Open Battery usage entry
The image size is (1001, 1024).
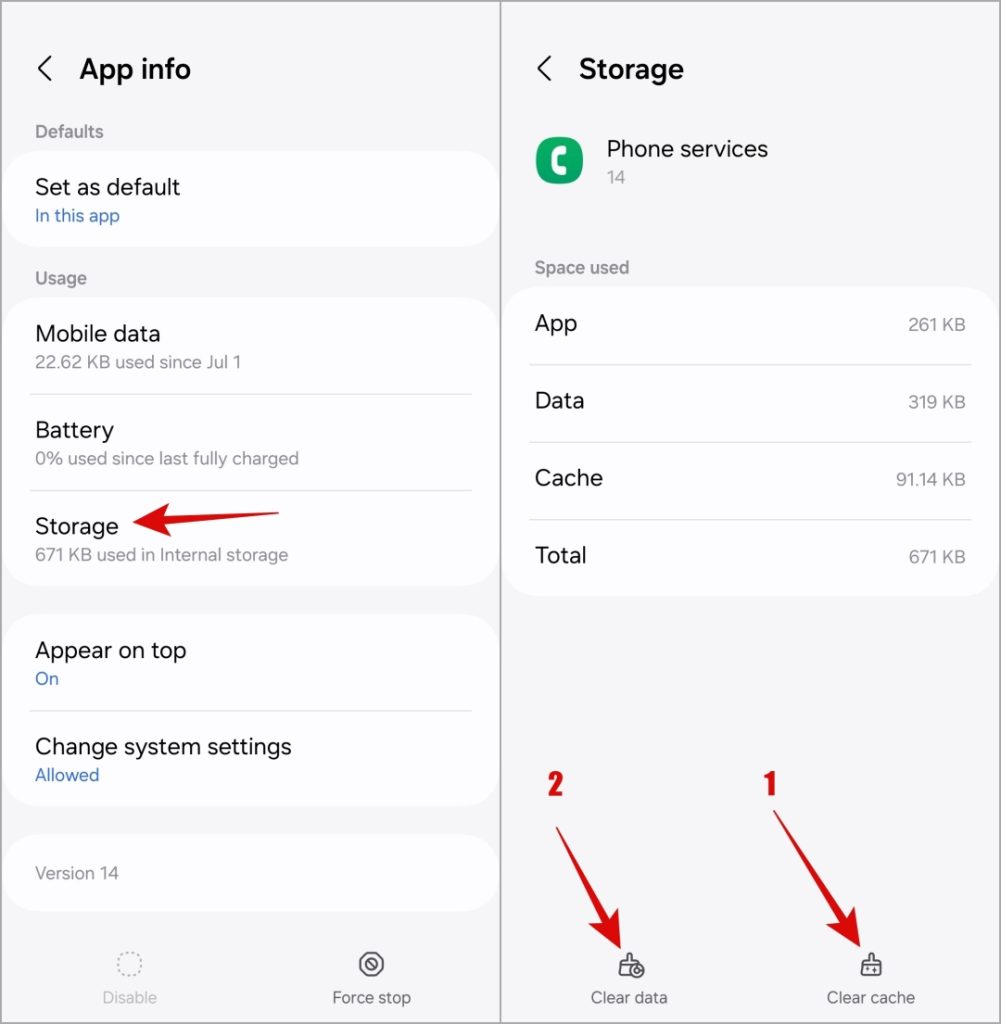pos(251,443)
